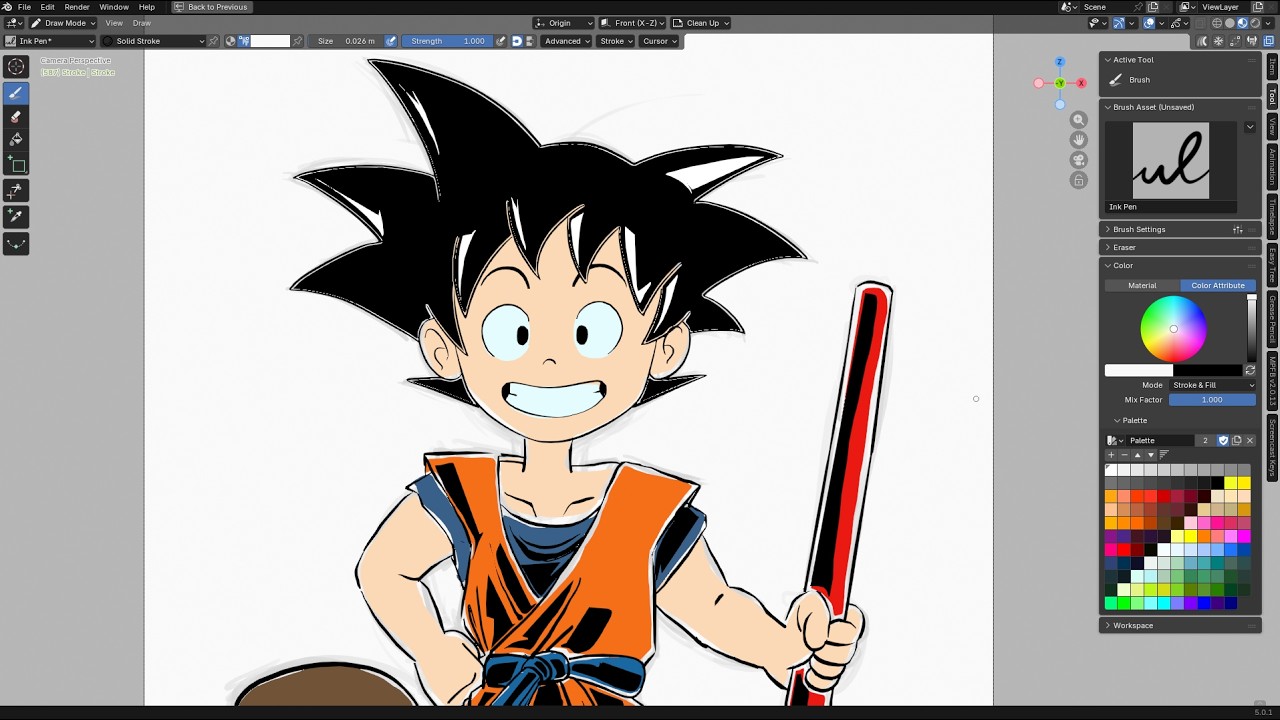Toggle pin on Solid Stroke material
The height and width of the screenshot is (720, 1280).
213,41
